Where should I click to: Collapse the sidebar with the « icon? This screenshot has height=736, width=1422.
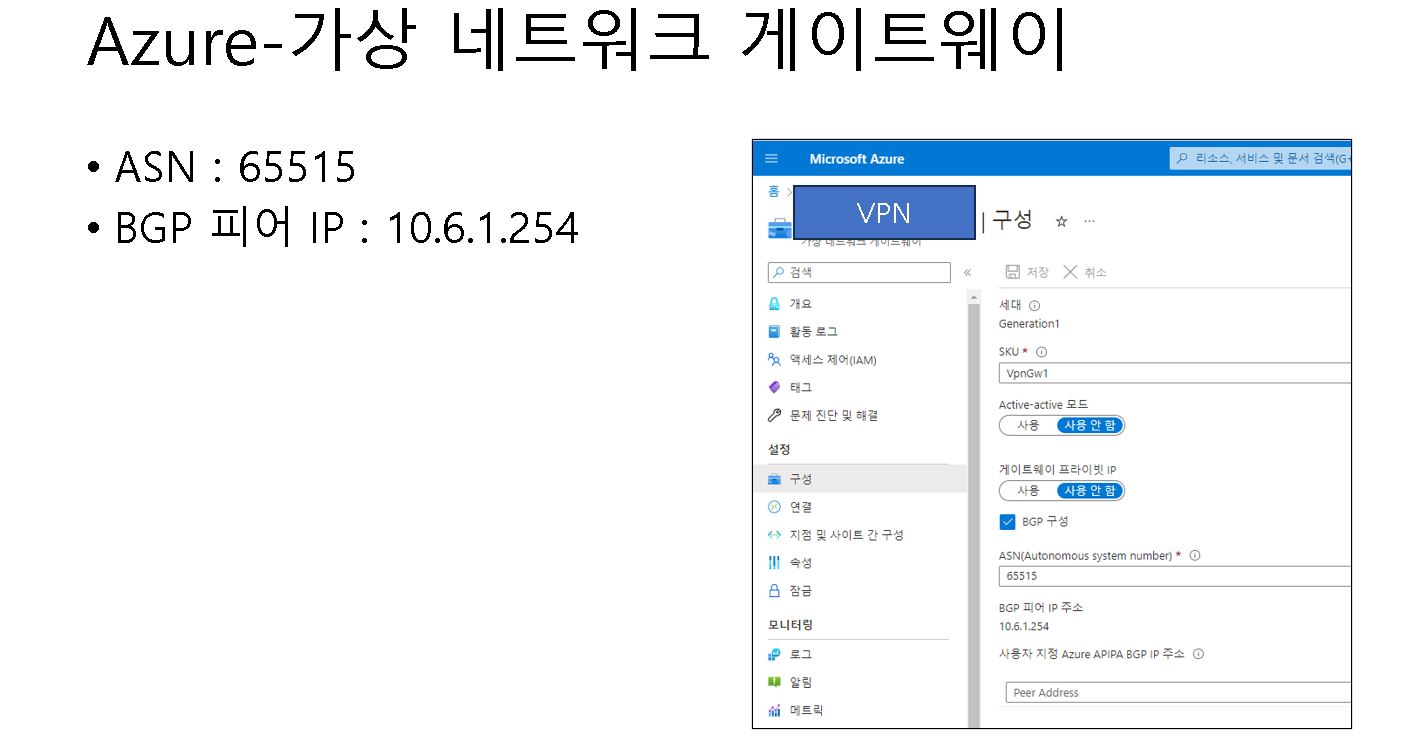point(967,272)
